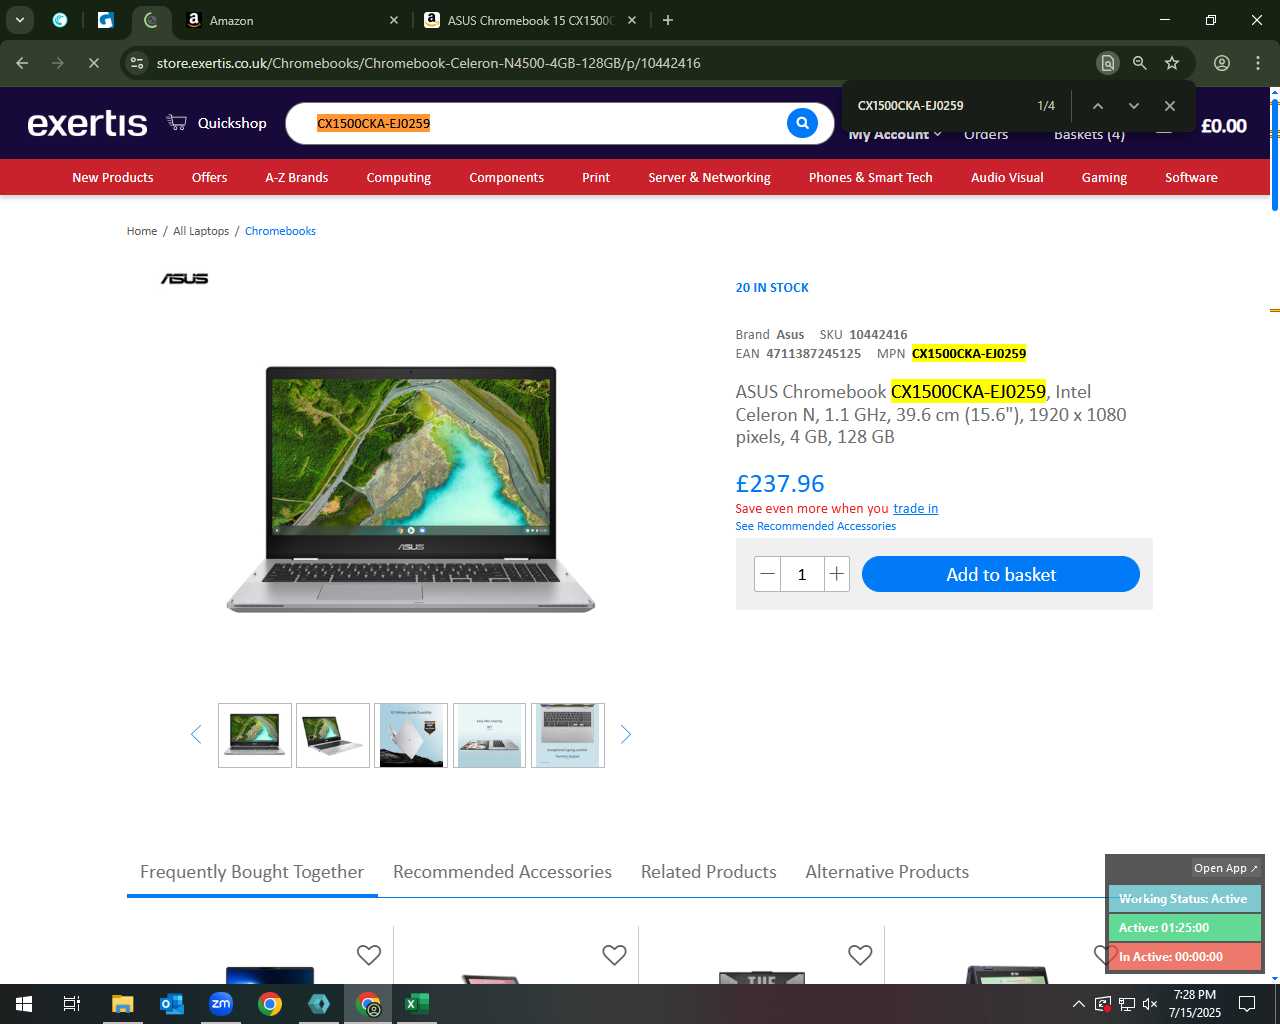1280x1024 pixels.
Task: Click the quantity input field
Action: click(x=802, y=574)
